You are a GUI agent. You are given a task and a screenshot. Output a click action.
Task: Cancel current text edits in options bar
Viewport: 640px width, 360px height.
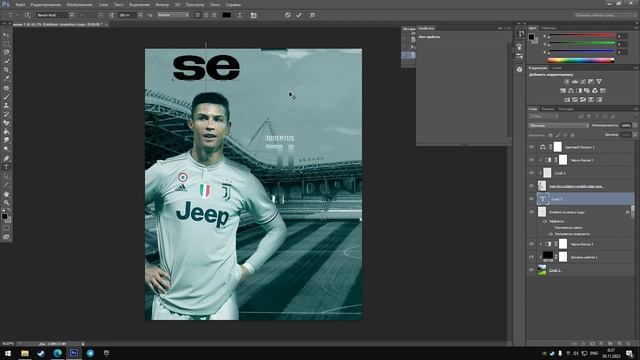coord(288,15)
